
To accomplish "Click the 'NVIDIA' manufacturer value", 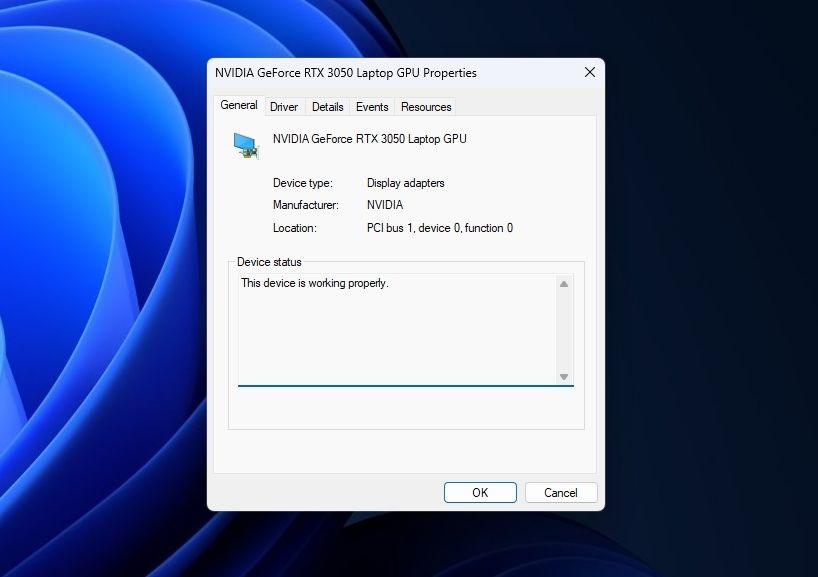I will pos(385,205).
